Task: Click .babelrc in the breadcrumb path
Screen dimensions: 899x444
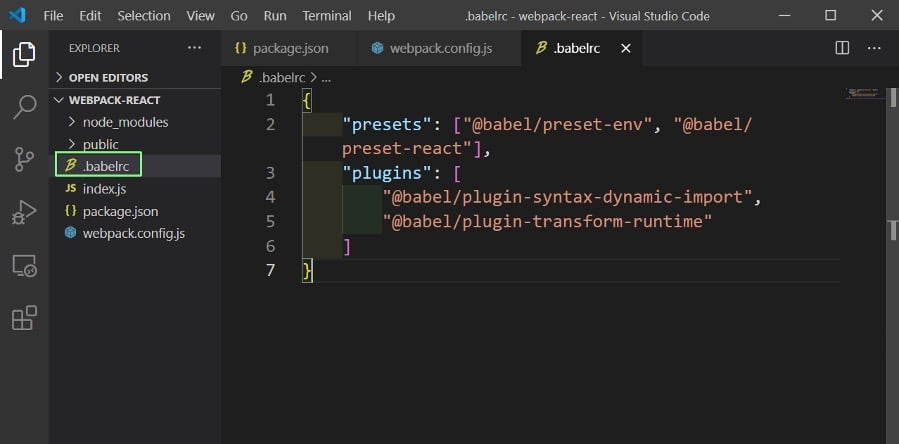Action: (282, 77)
